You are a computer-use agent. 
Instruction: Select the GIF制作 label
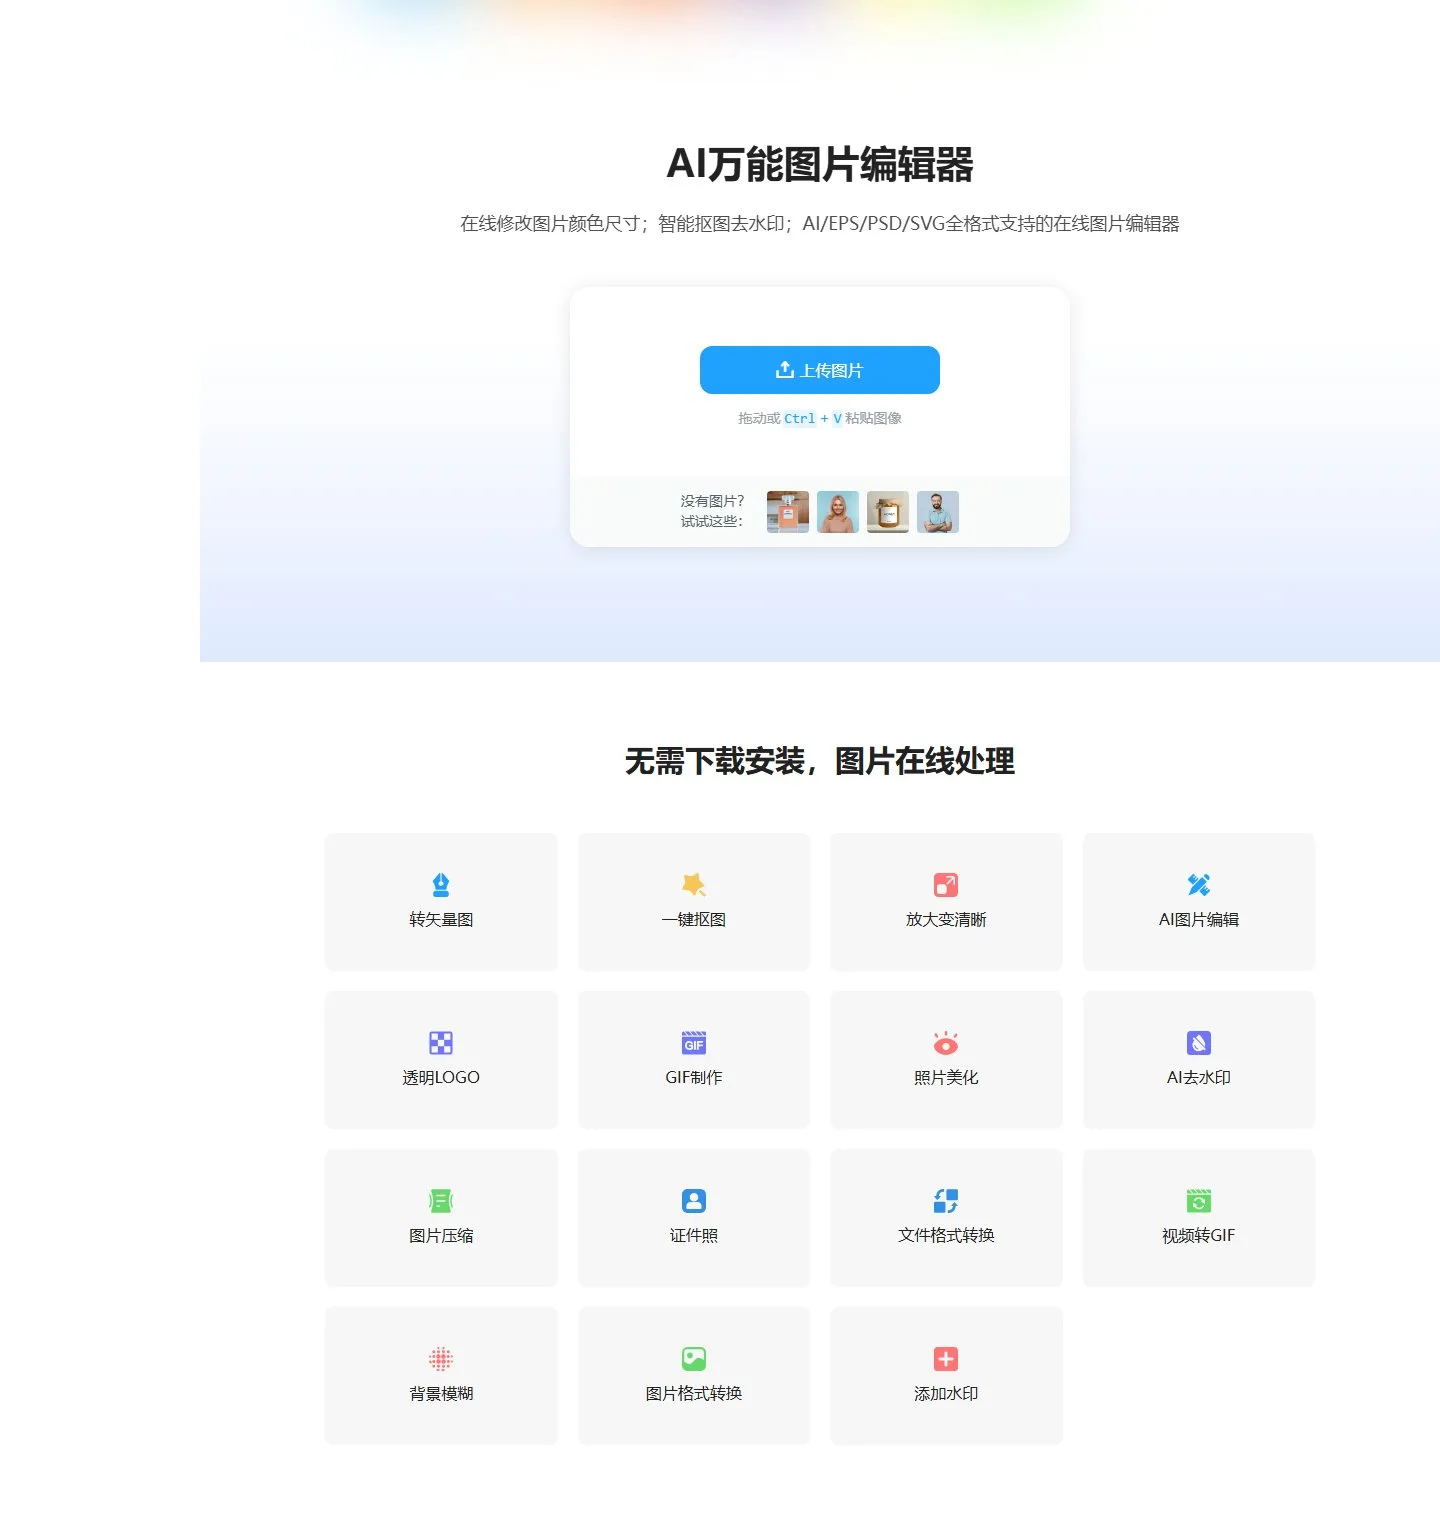(694, 1078)
